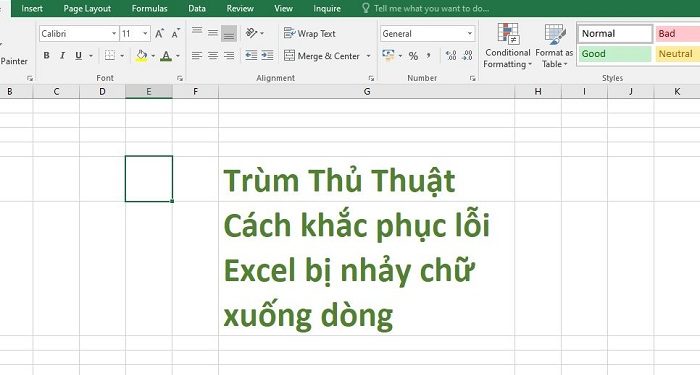Click Tell me what you want to do box

tap(425, 8)
